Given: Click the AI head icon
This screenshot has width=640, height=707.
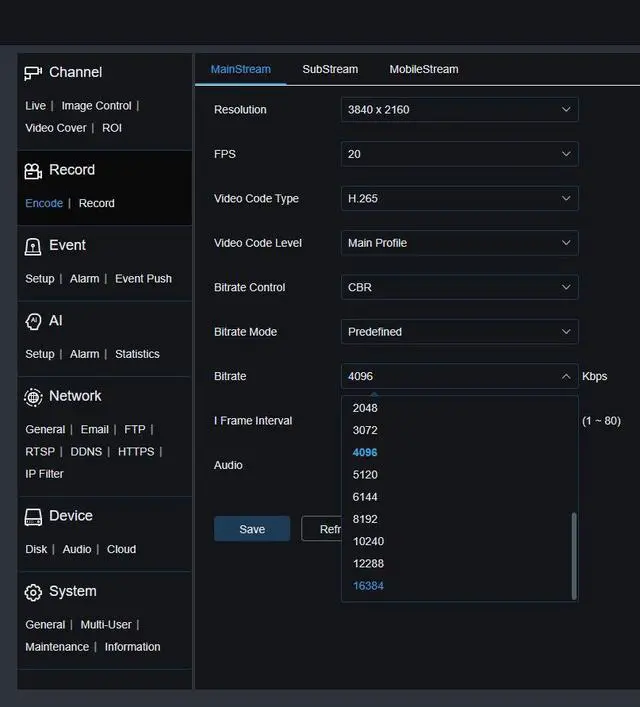Looking at the screenshot, I should 33,321.
